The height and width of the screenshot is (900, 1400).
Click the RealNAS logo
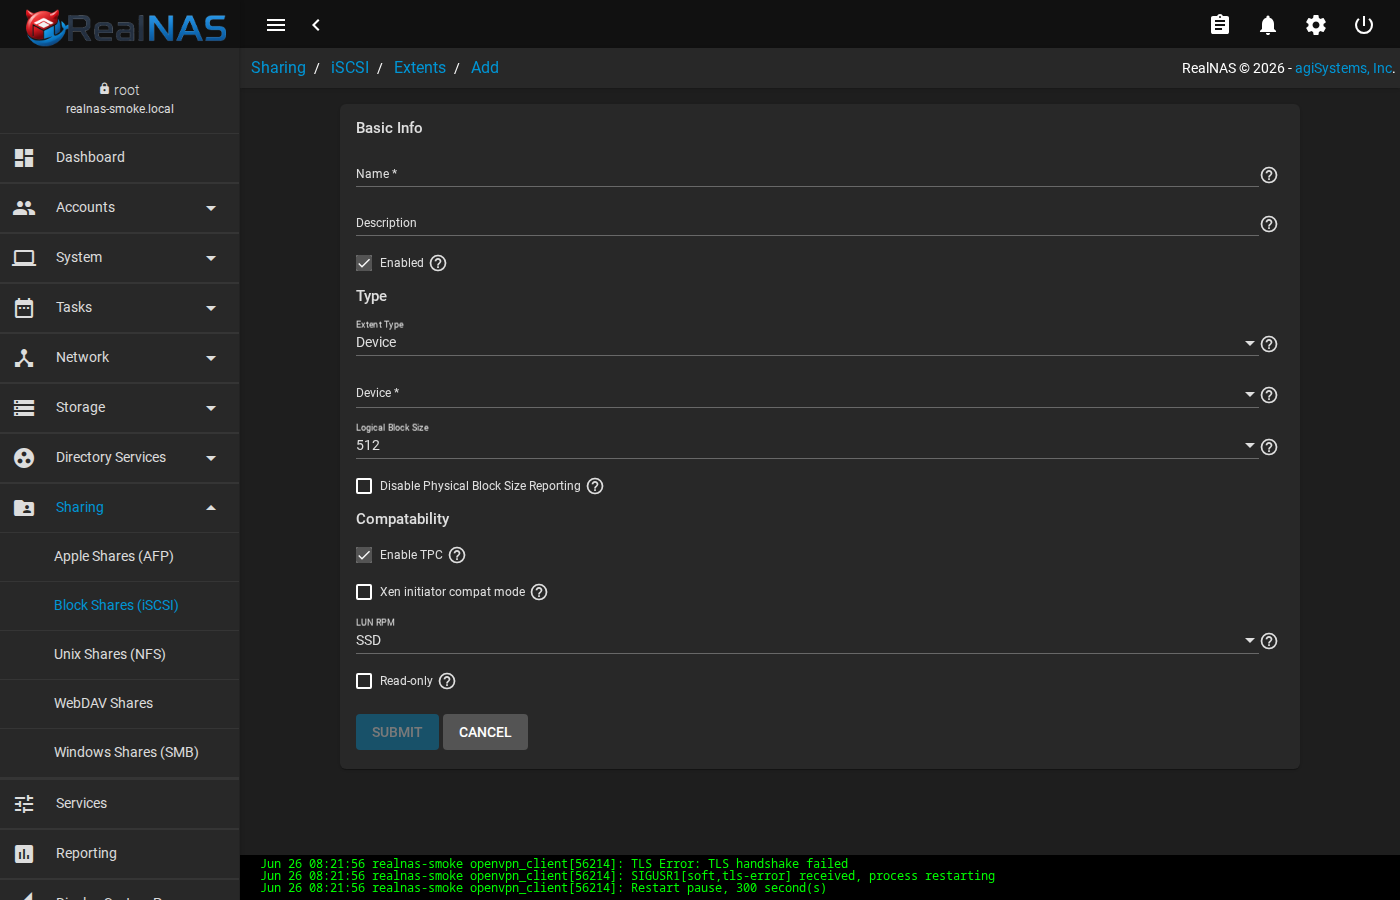point(126,27)
